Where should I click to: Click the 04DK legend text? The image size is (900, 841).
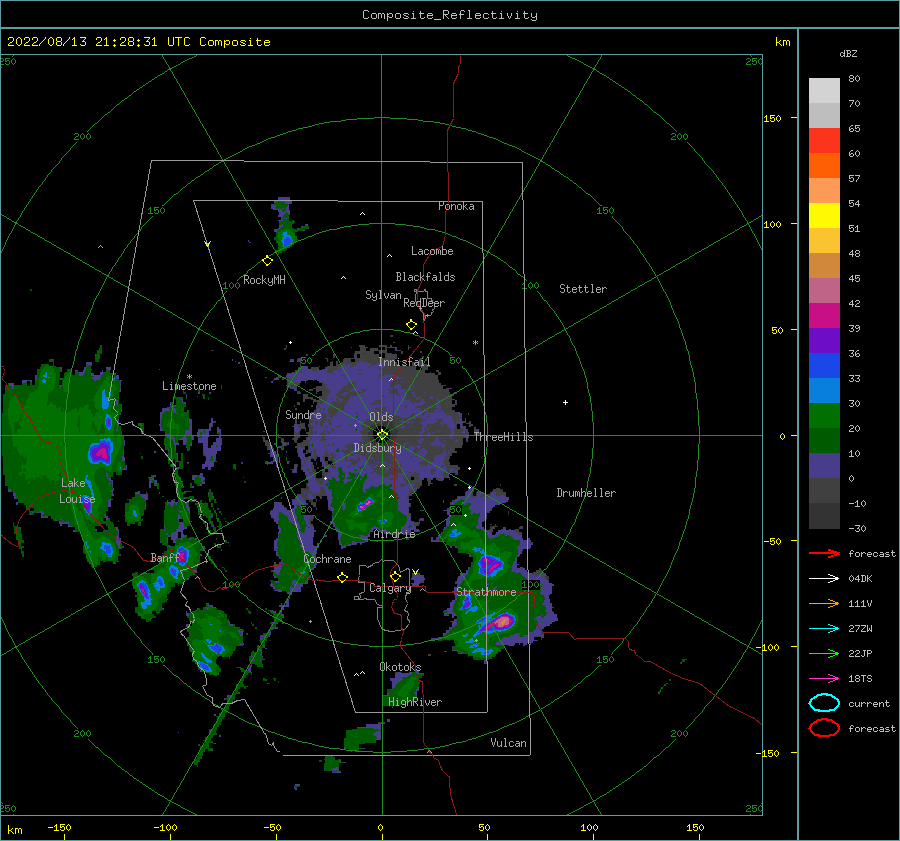(860, 578)
